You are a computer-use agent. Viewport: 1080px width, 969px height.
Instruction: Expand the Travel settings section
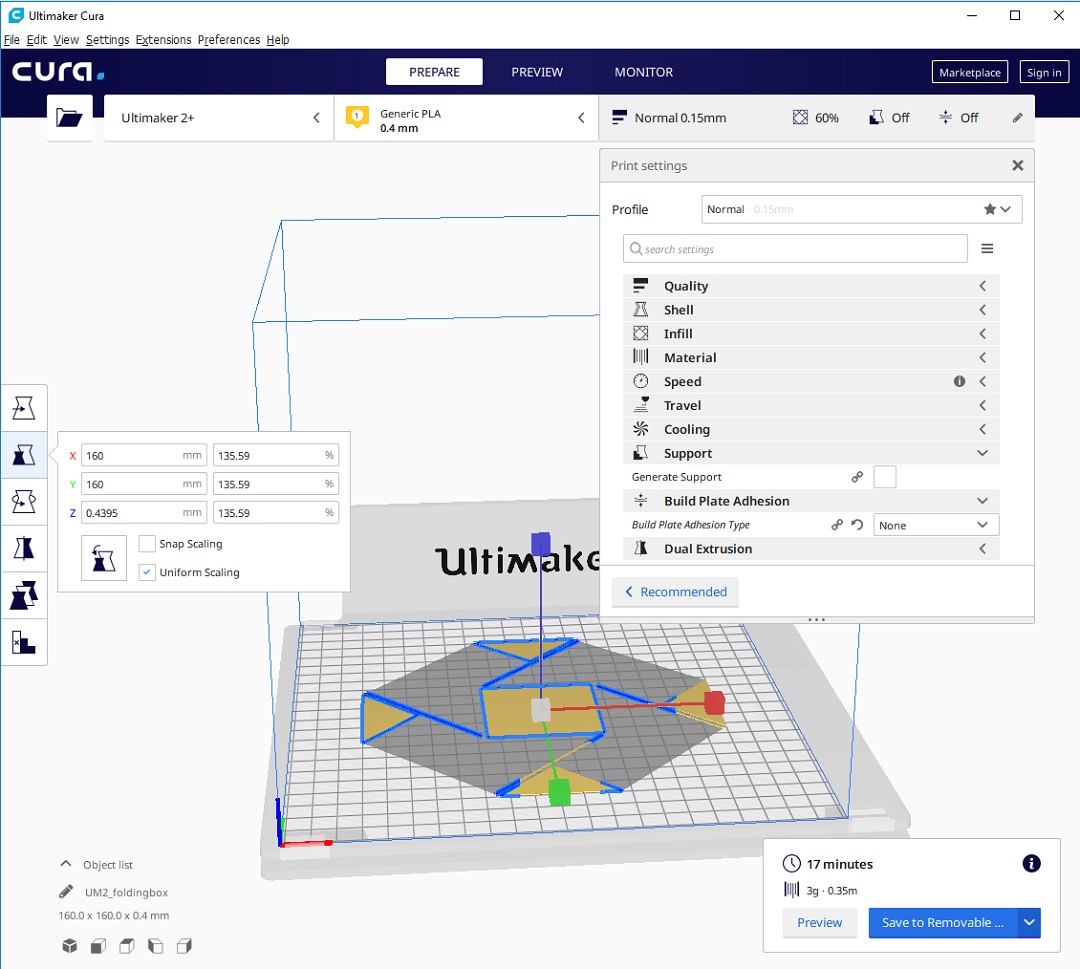coord(811,405)
